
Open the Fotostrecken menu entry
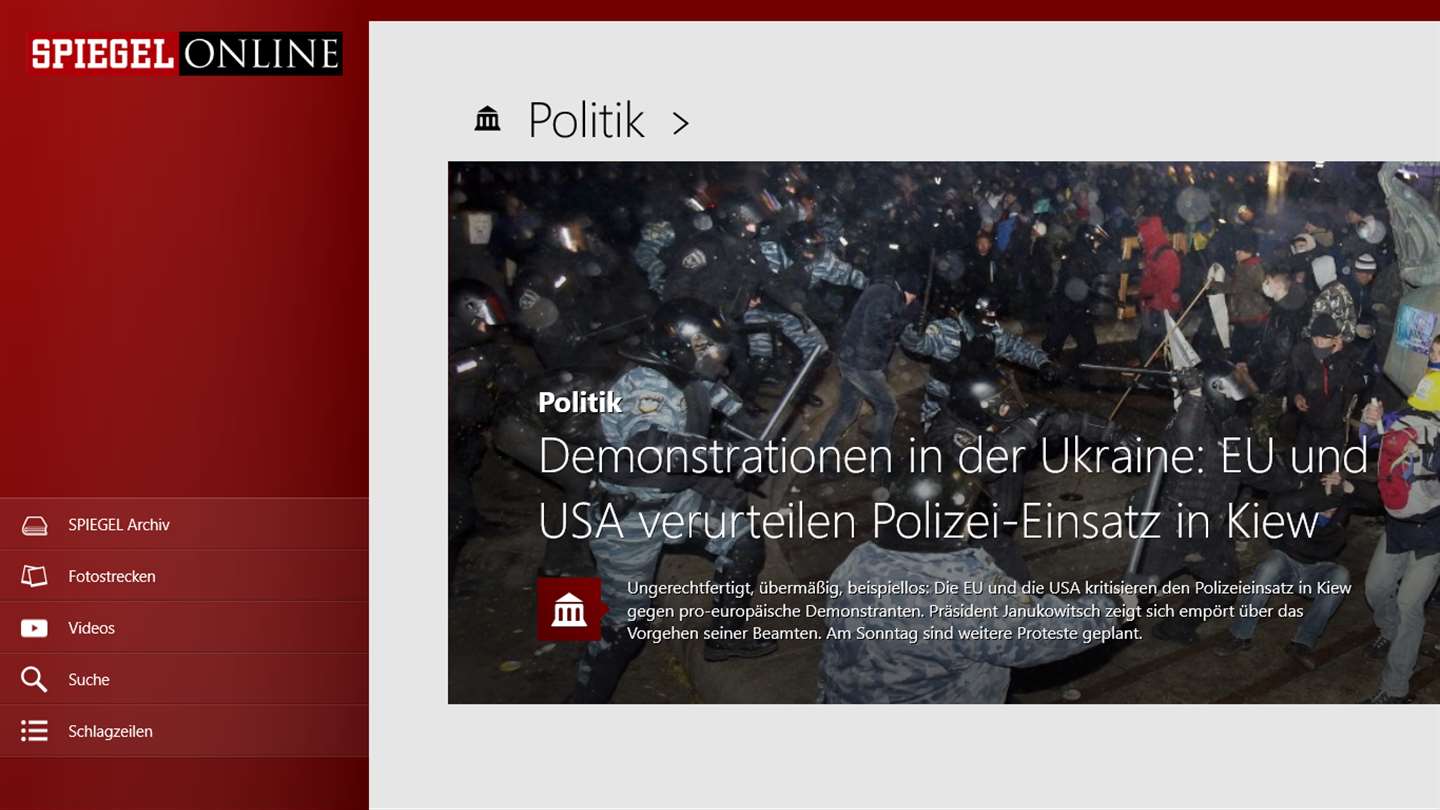tap(184, 576)
